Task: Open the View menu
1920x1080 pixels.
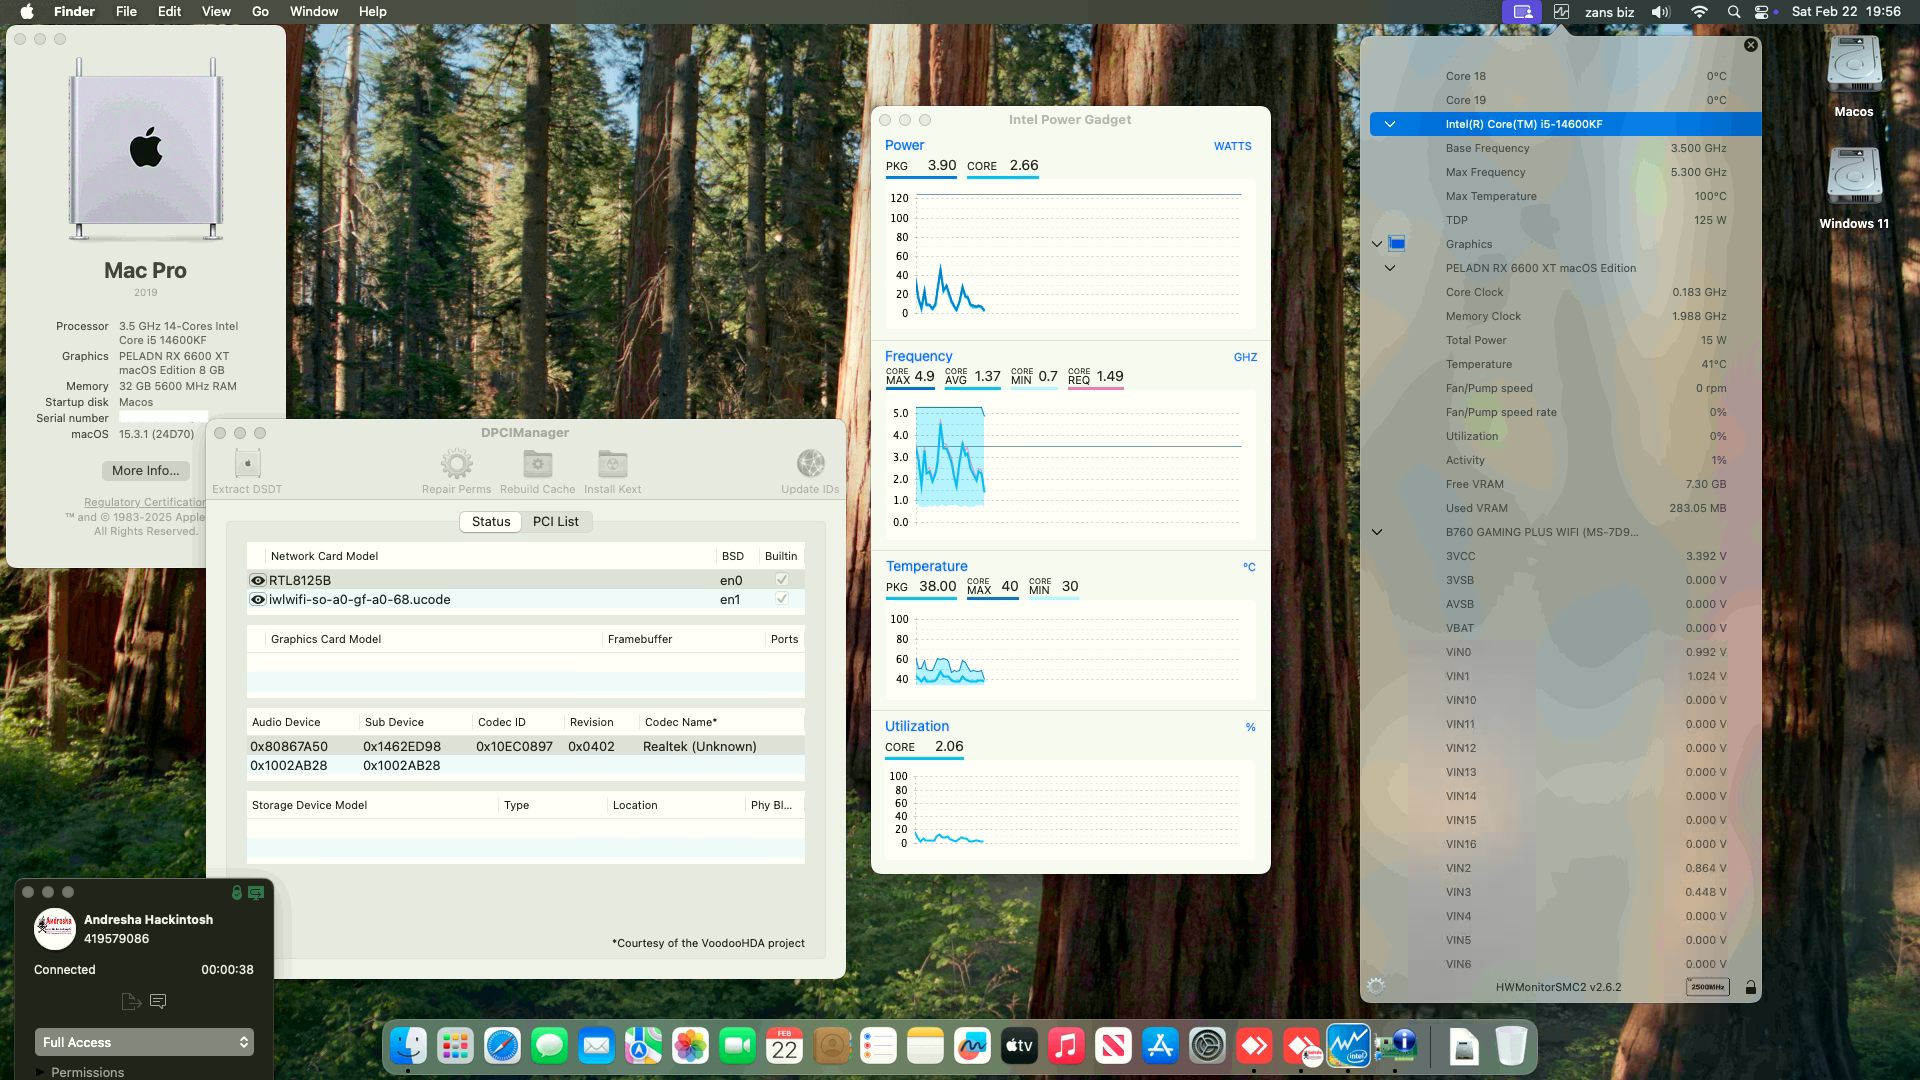Action: 216,12
